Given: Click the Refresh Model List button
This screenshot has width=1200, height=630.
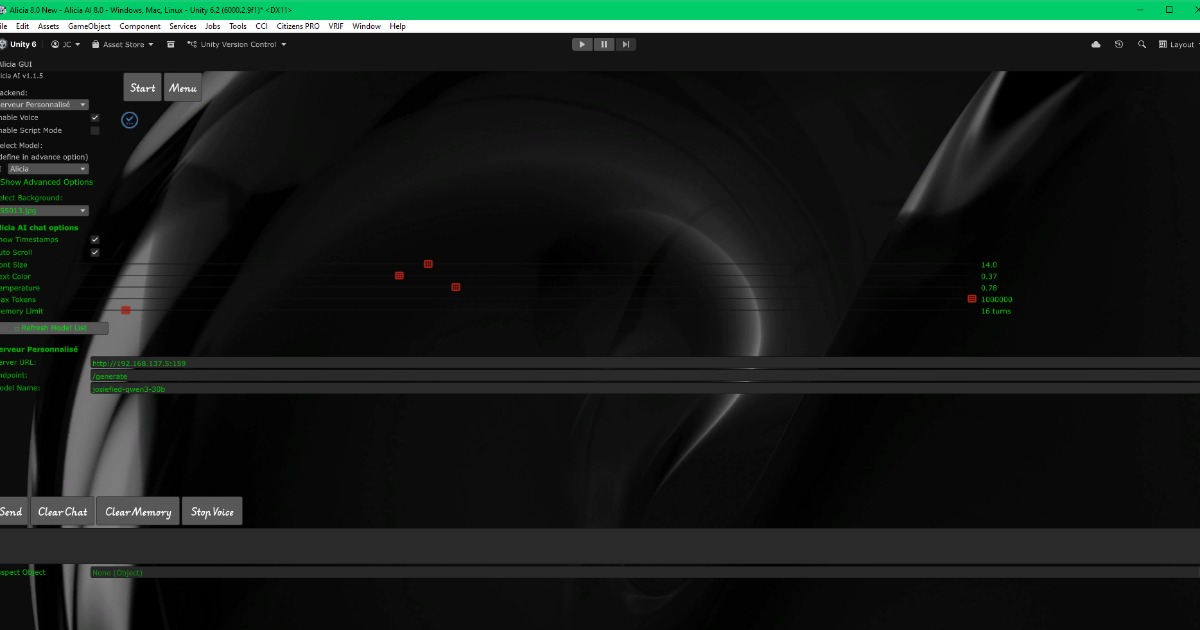Looking at the screenshot, I should coord(52,328).
